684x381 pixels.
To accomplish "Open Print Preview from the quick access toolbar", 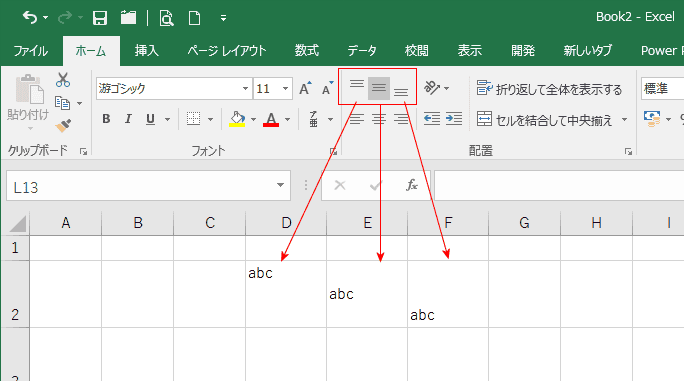I will tap(166, 18).
